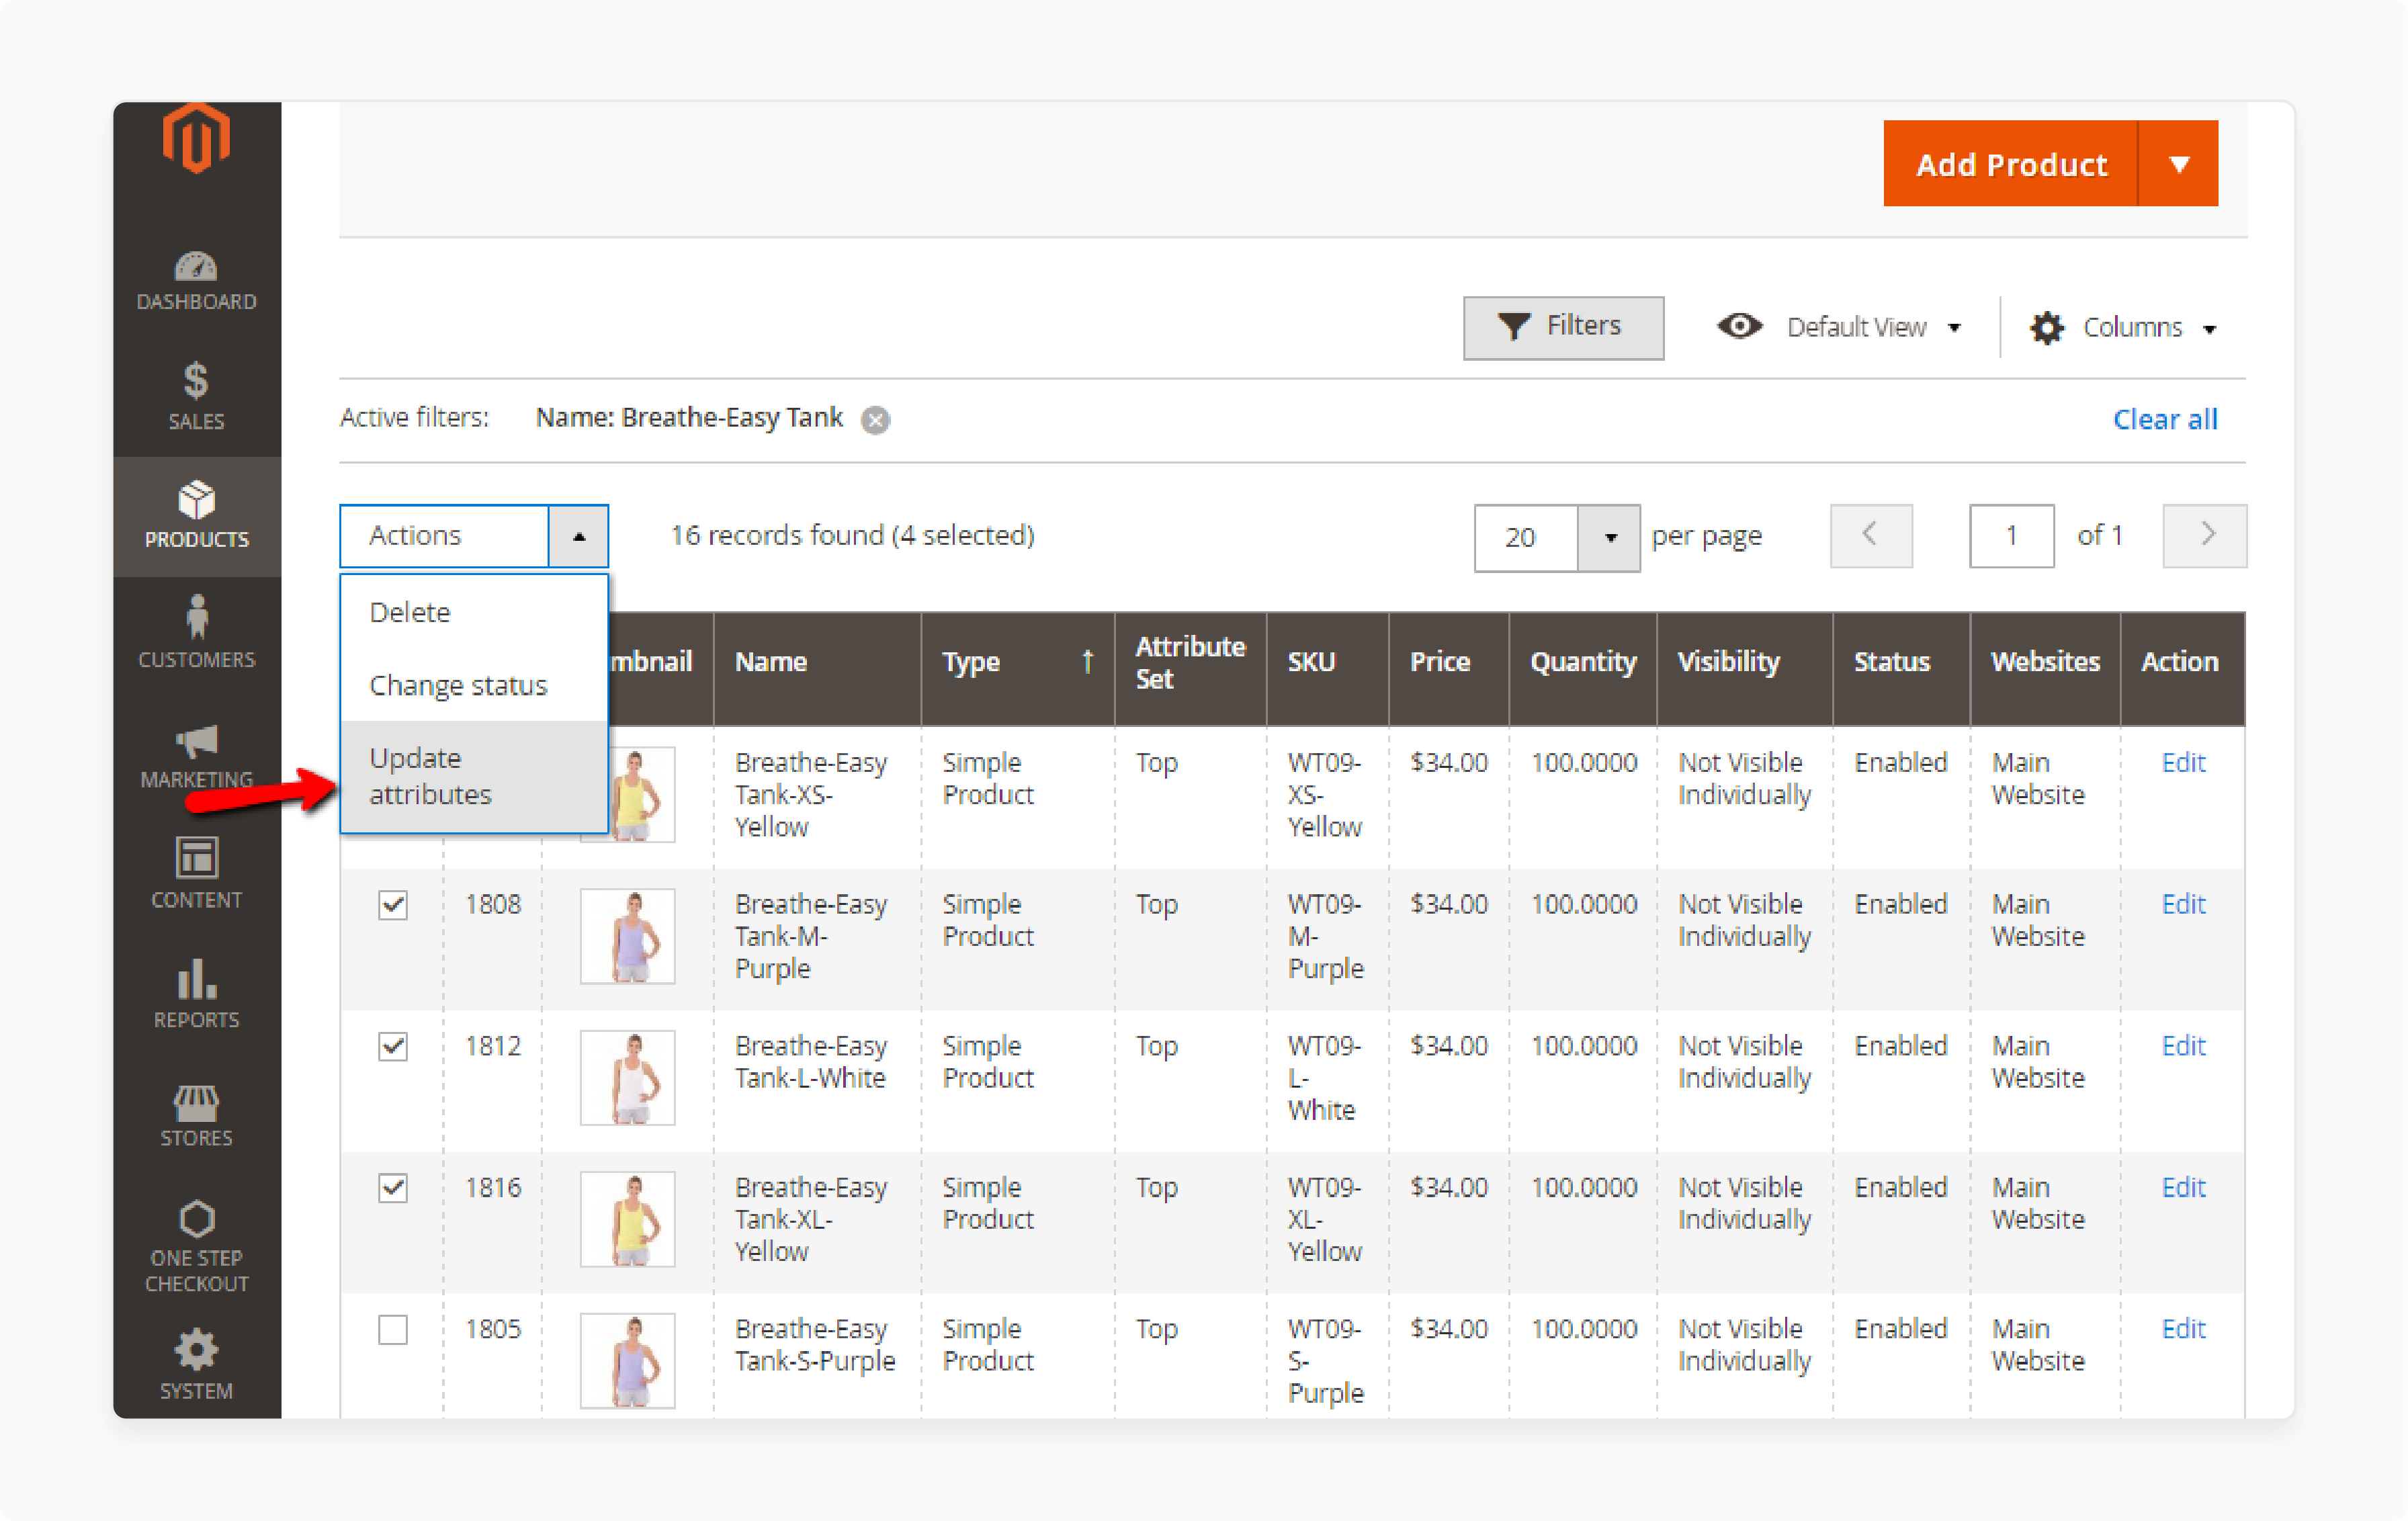Open the Content sidebar menu
The height and width of the screenshot is (1521, 2408).
coord(196,874)
